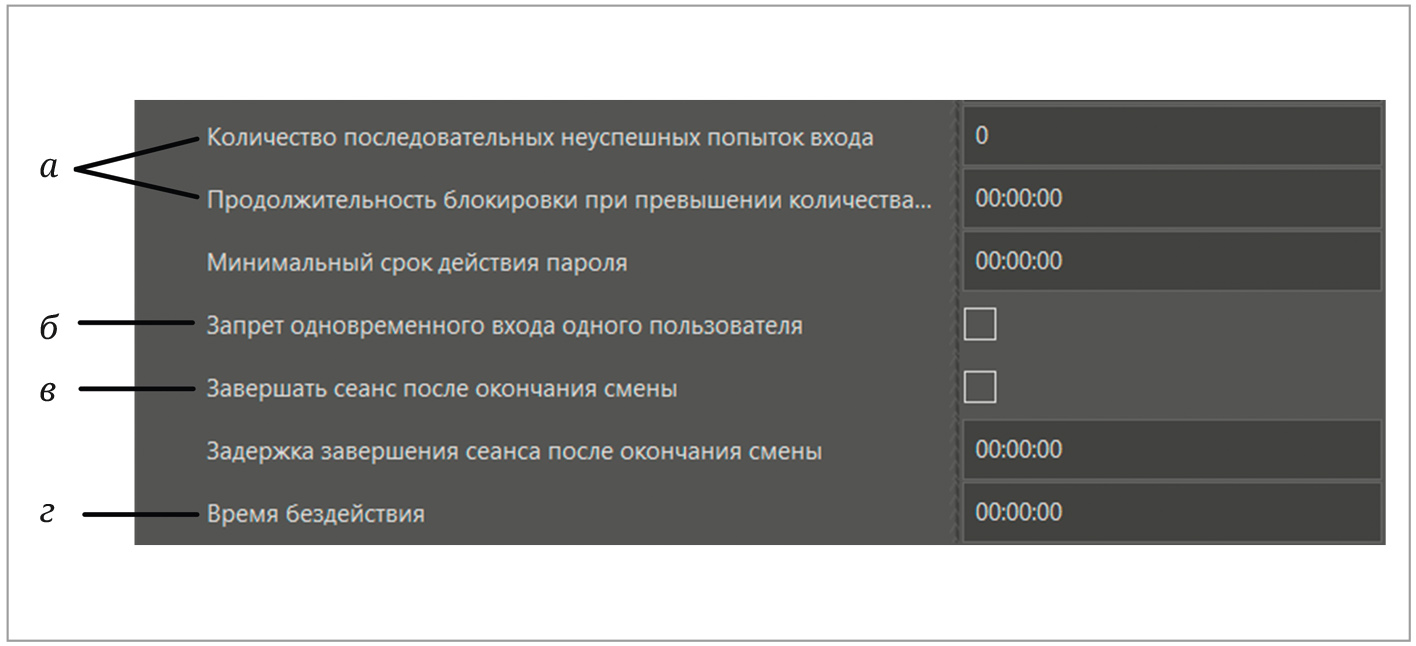This screenshot has width=1416, height=646.
Task: Select the Продолжительность блокировки при превышении label
Action: pos(568,199)
